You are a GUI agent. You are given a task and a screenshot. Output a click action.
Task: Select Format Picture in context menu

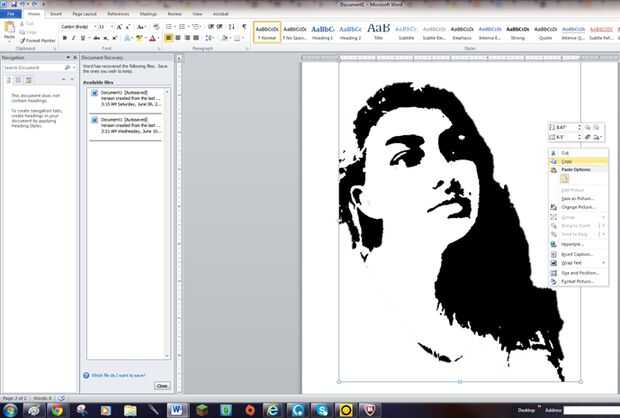point(577,282)
